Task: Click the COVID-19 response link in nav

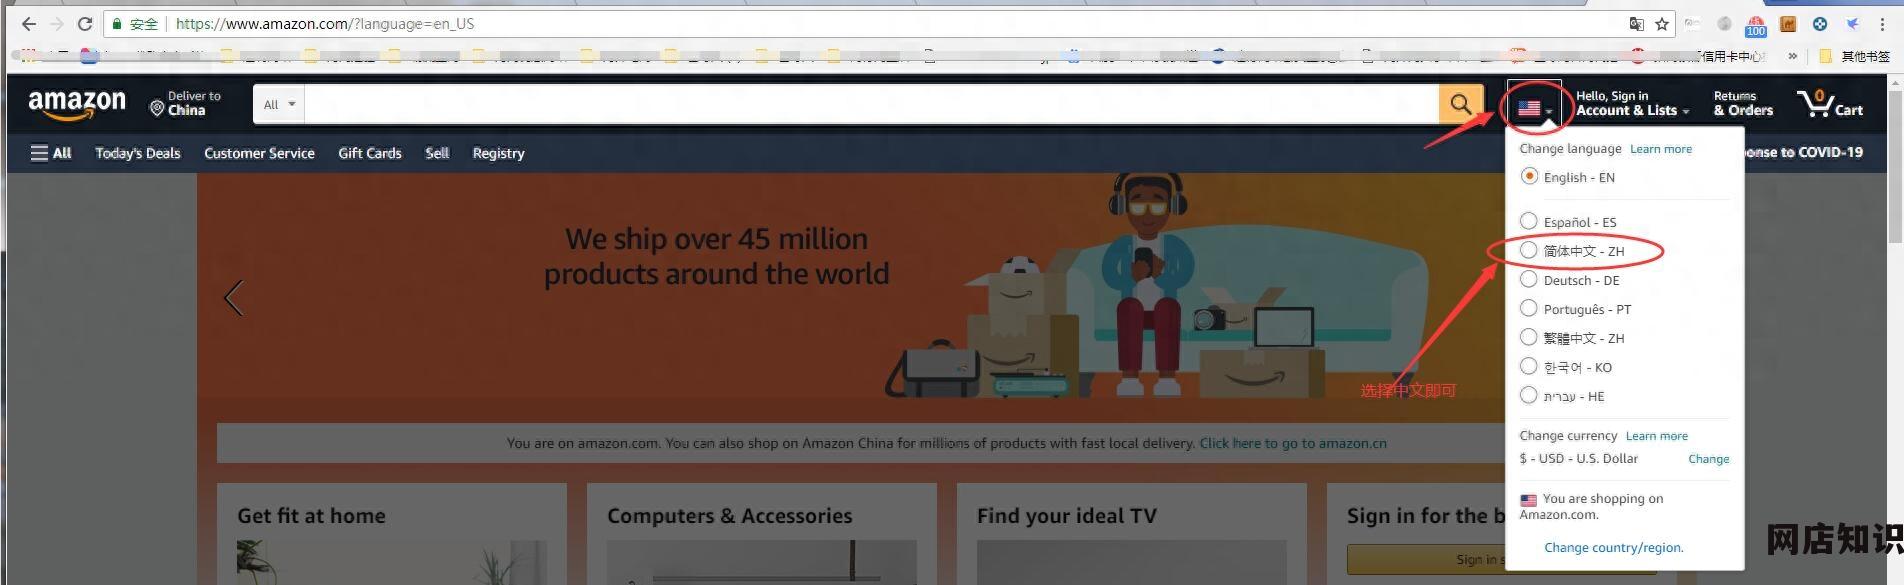Action: [1803, 152]
